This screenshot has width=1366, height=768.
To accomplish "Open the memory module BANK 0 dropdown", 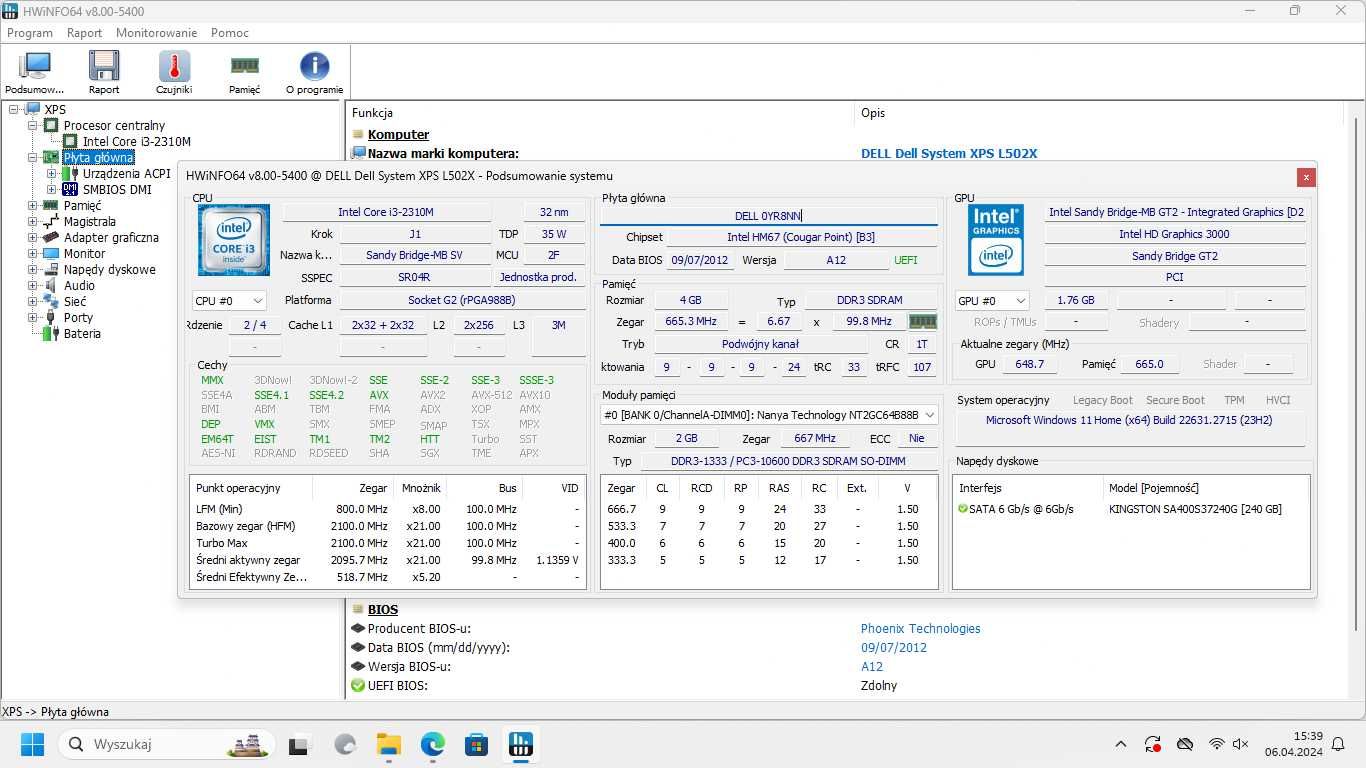I will click(x=769, y=415).
